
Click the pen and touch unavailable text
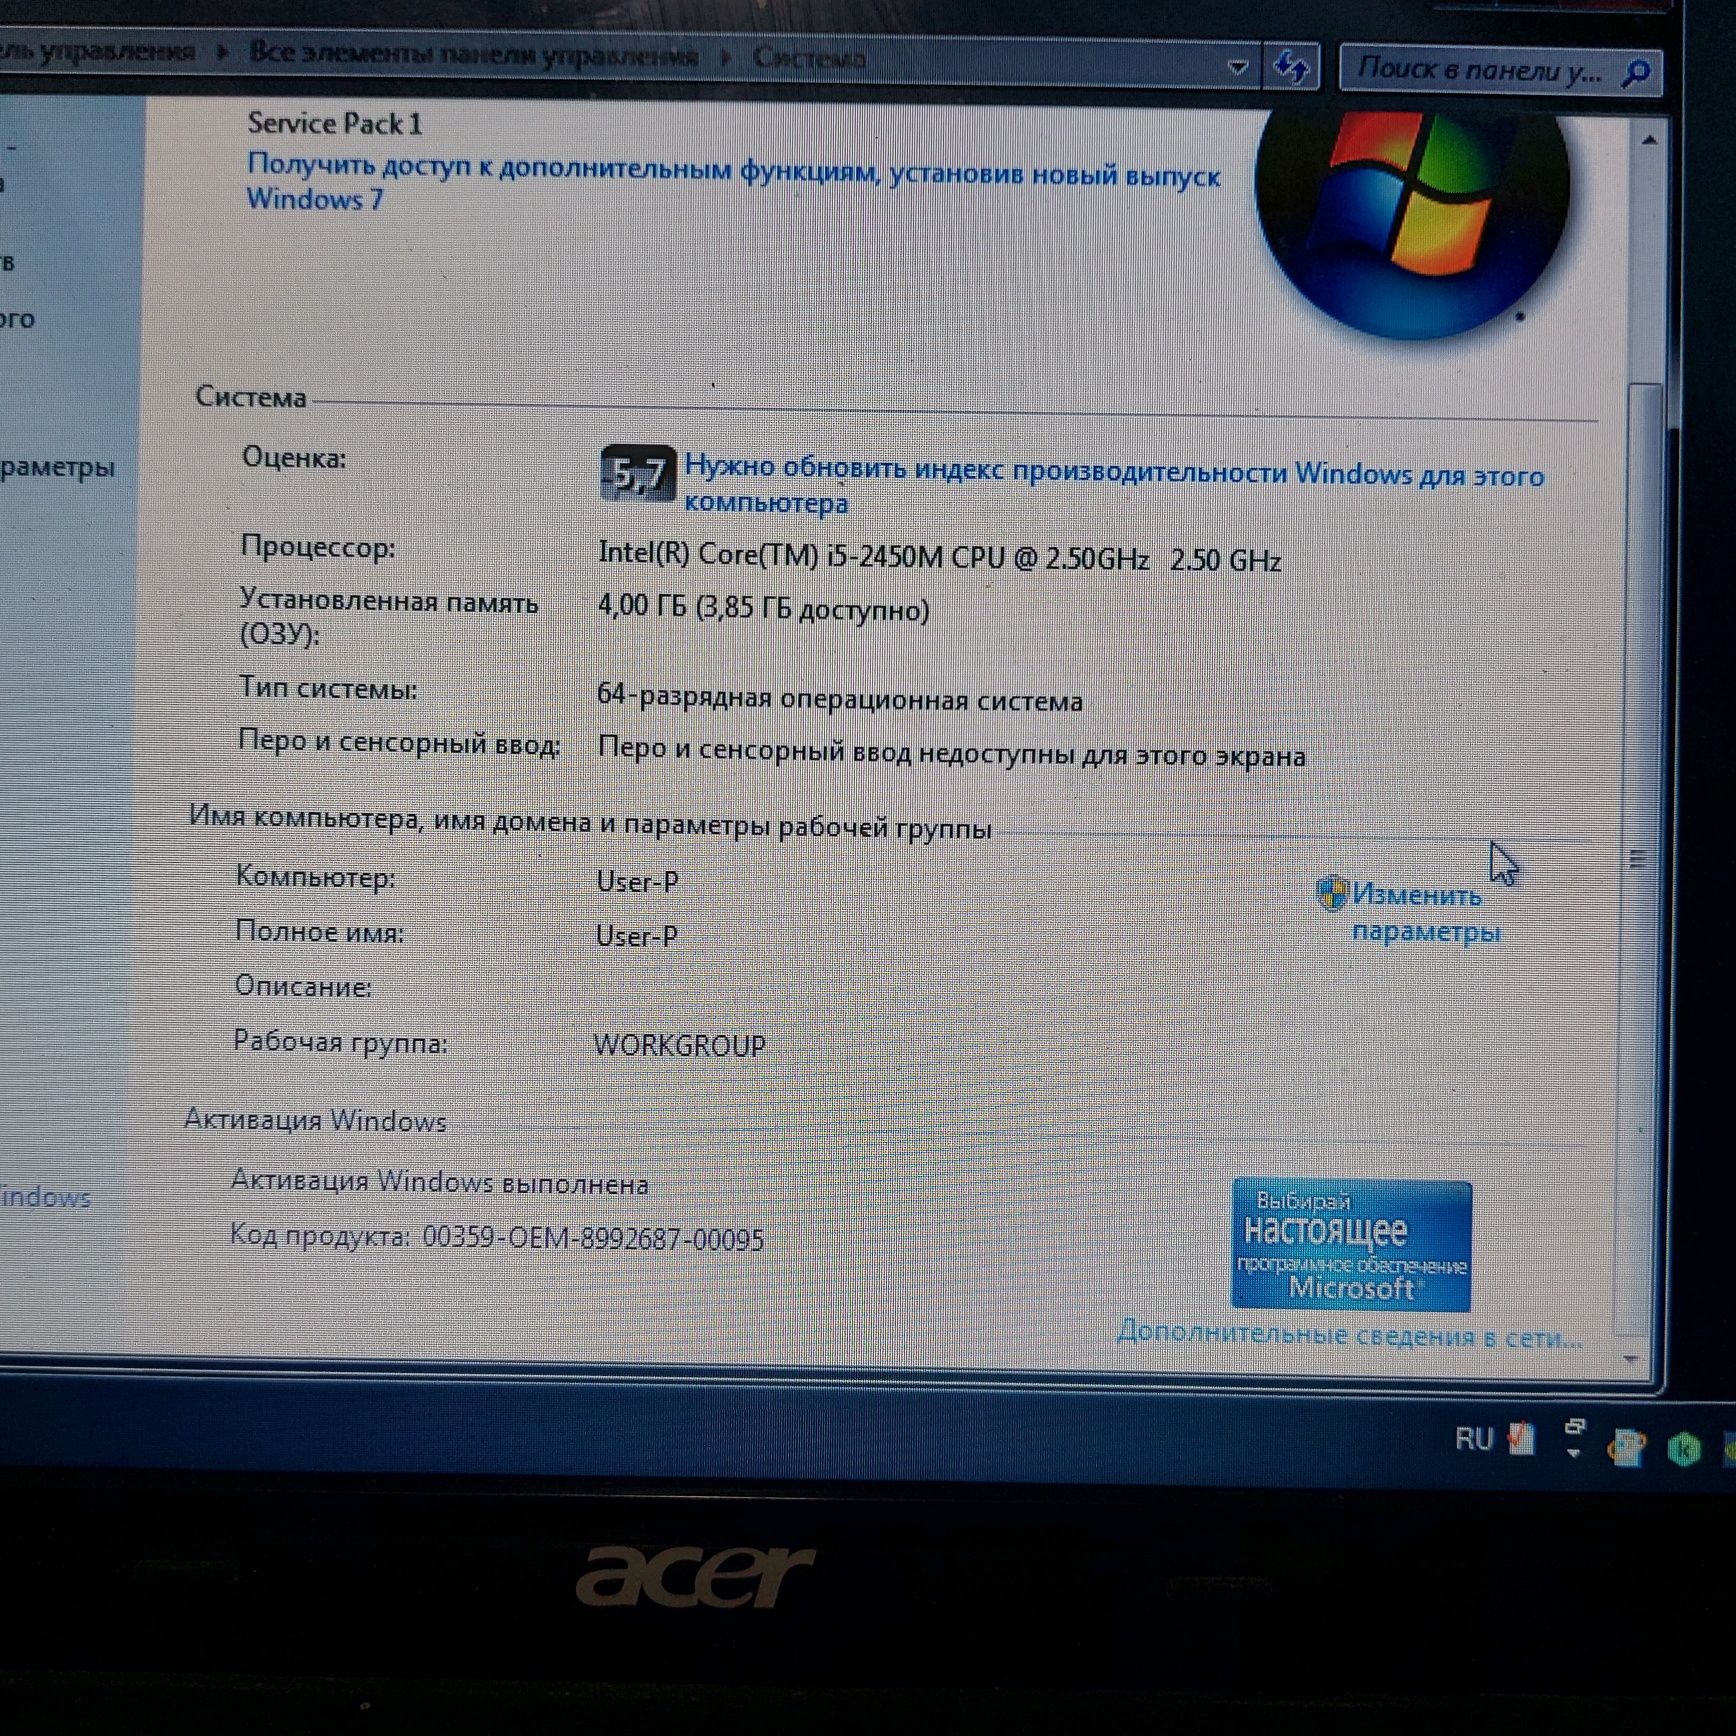(951, 752)
